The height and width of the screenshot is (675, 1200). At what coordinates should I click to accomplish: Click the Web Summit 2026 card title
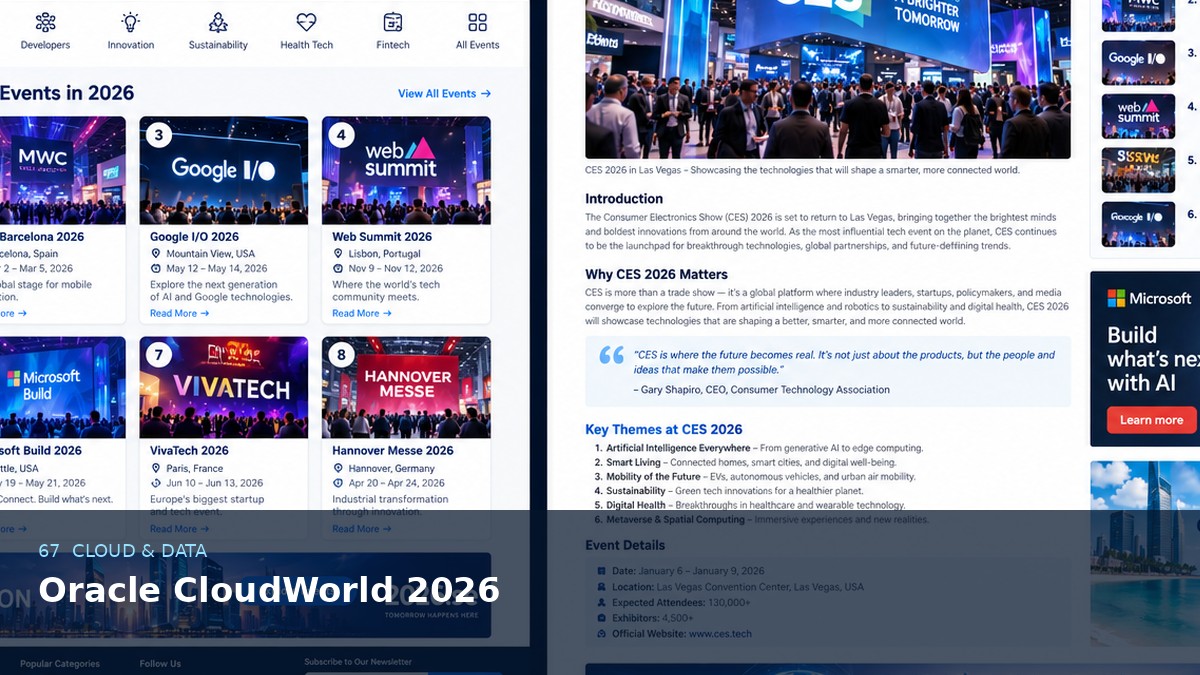tap(382, 237)
